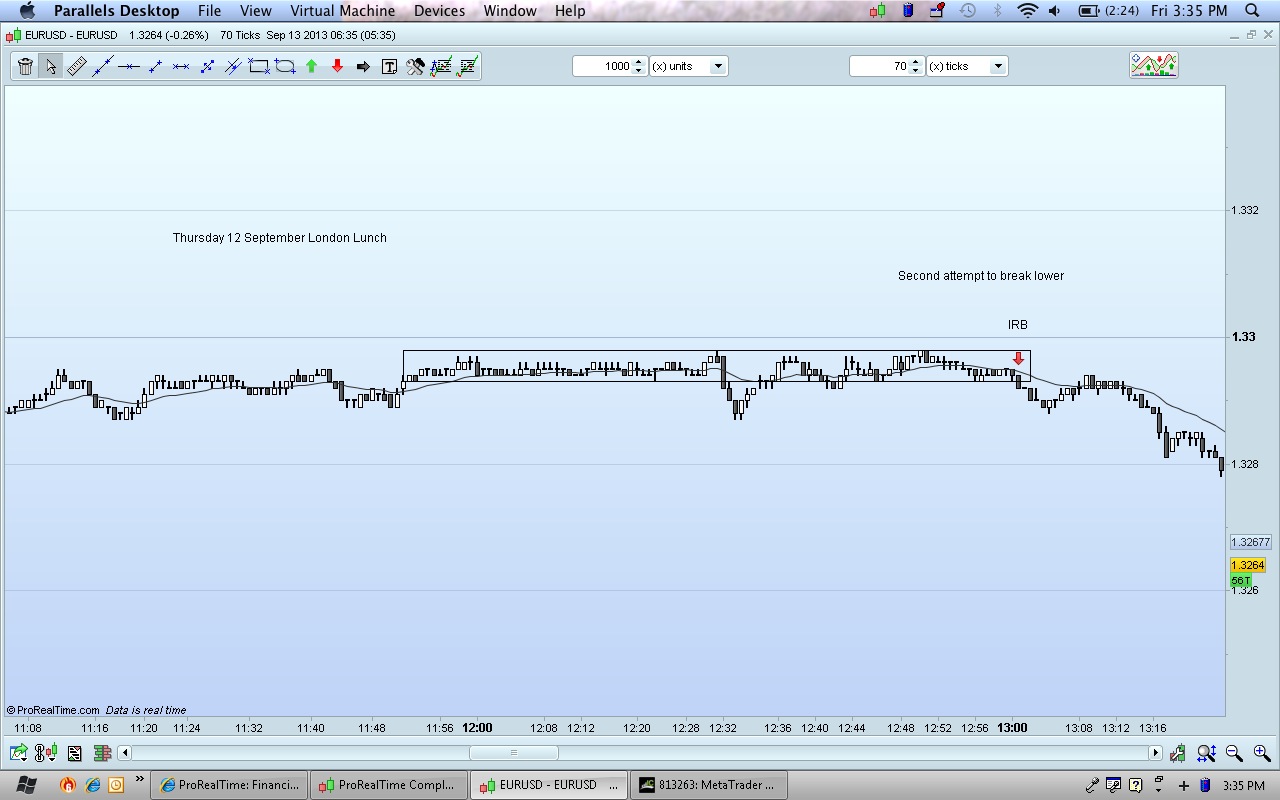Select the parallel lines channel tool
This screenshot has height=800, width=1280.
click(x=233, y=66)
